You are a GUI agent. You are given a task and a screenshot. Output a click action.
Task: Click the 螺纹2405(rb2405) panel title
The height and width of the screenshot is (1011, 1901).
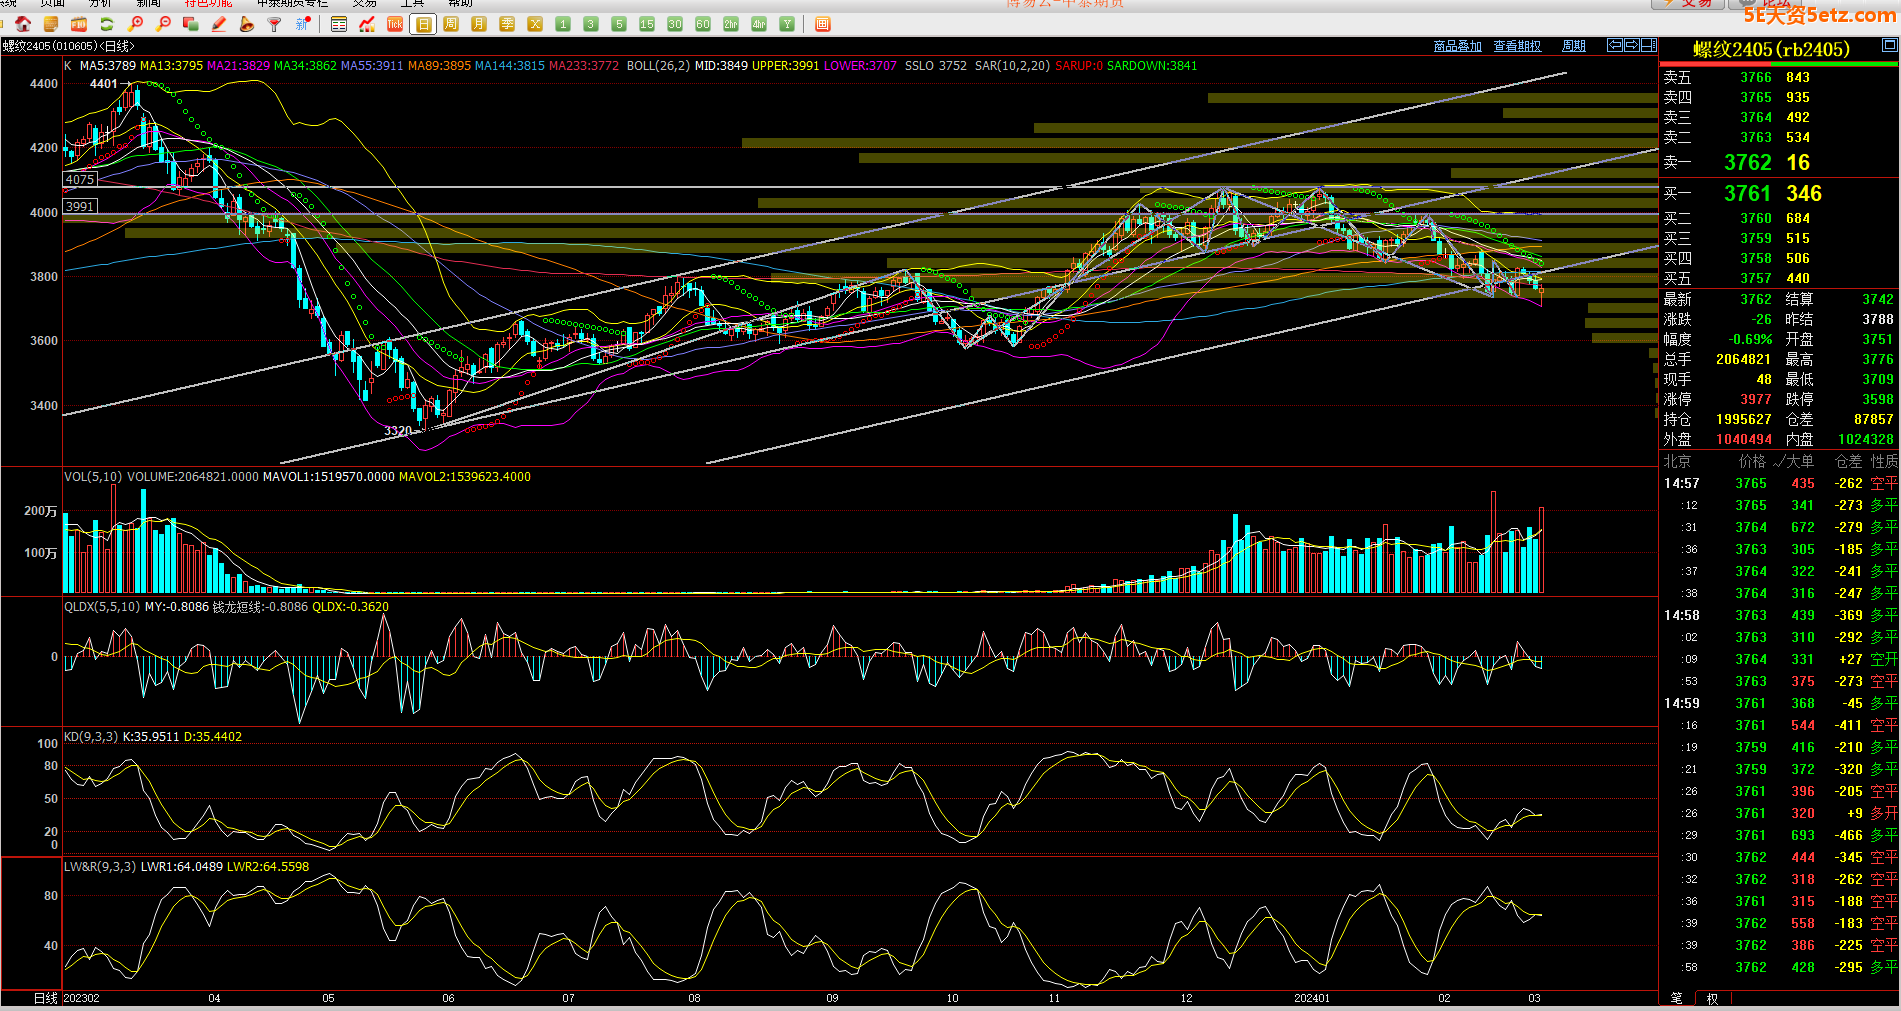pos(1771,49)
